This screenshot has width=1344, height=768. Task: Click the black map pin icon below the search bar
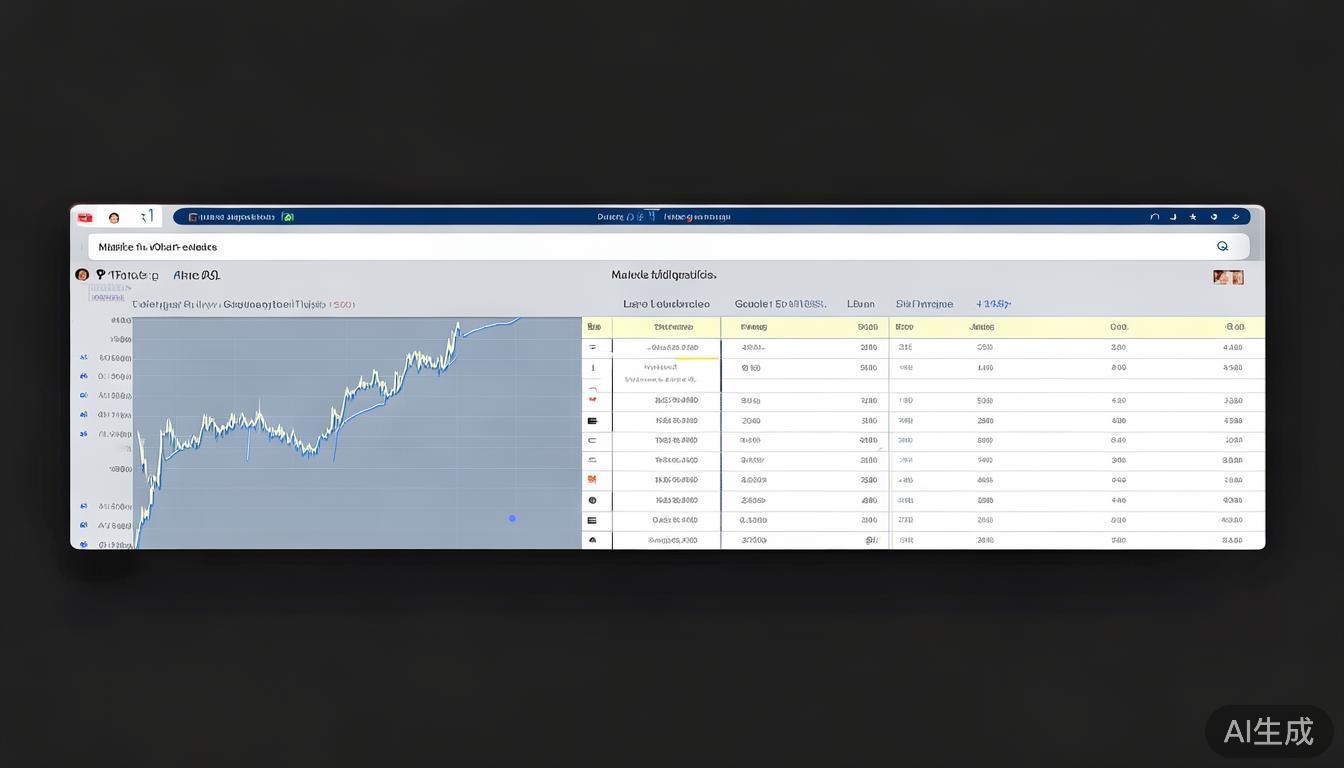pos(101,275)
